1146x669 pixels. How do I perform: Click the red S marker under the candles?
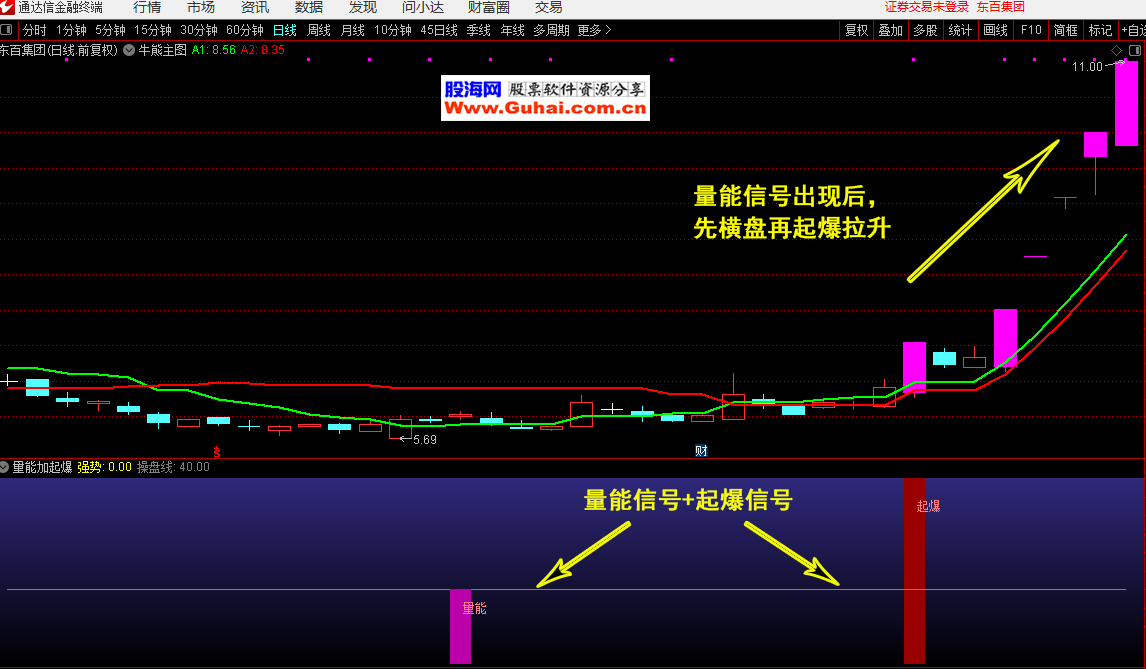(x=216, y=451)
